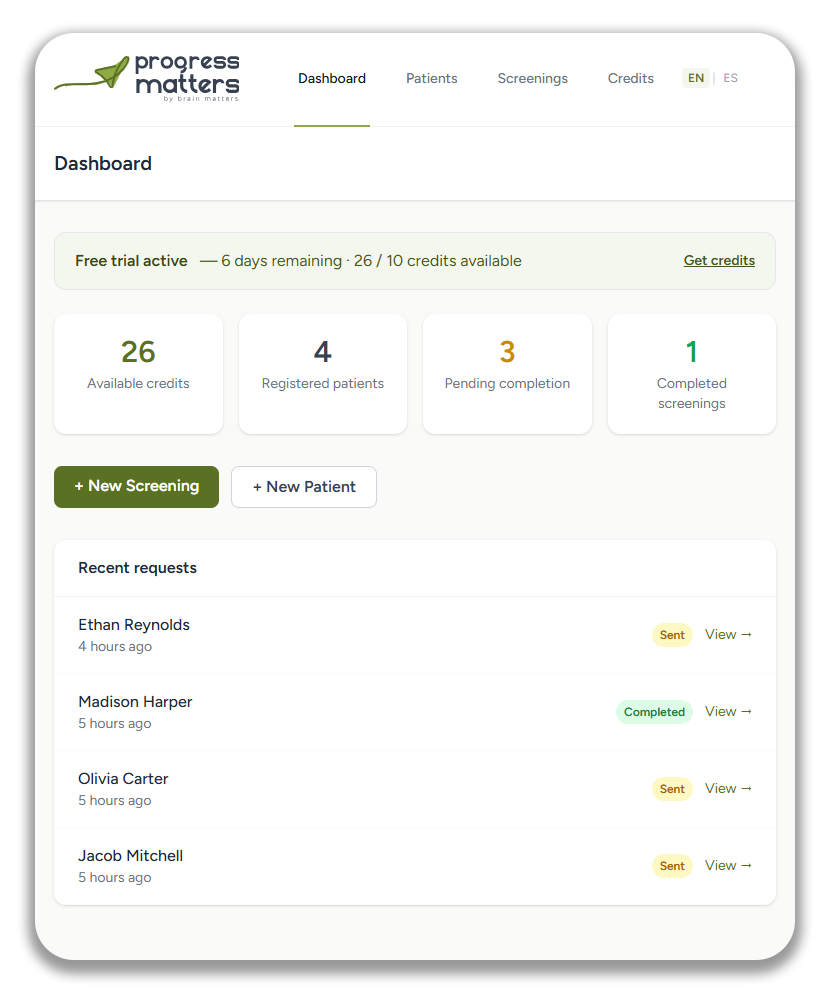View Madison Harper's completed request
The width and height of the screenshot is (830, 997).
pos(728,712)
